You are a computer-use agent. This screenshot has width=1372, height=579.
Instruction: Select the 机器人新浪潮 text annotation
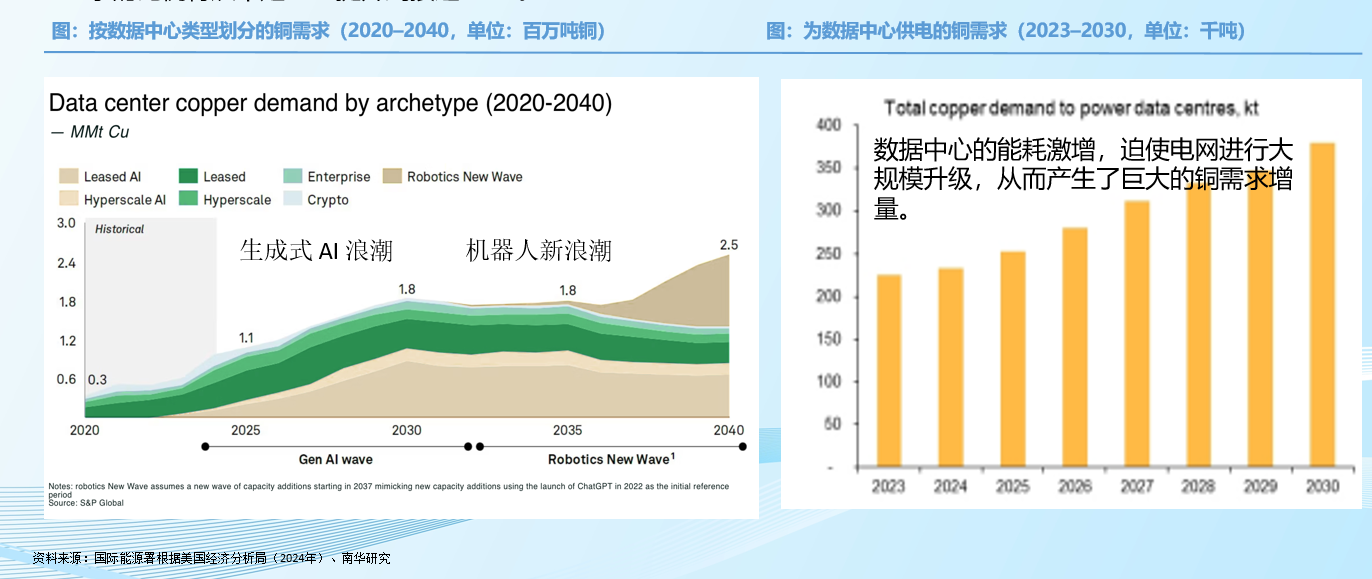point(539,251)
